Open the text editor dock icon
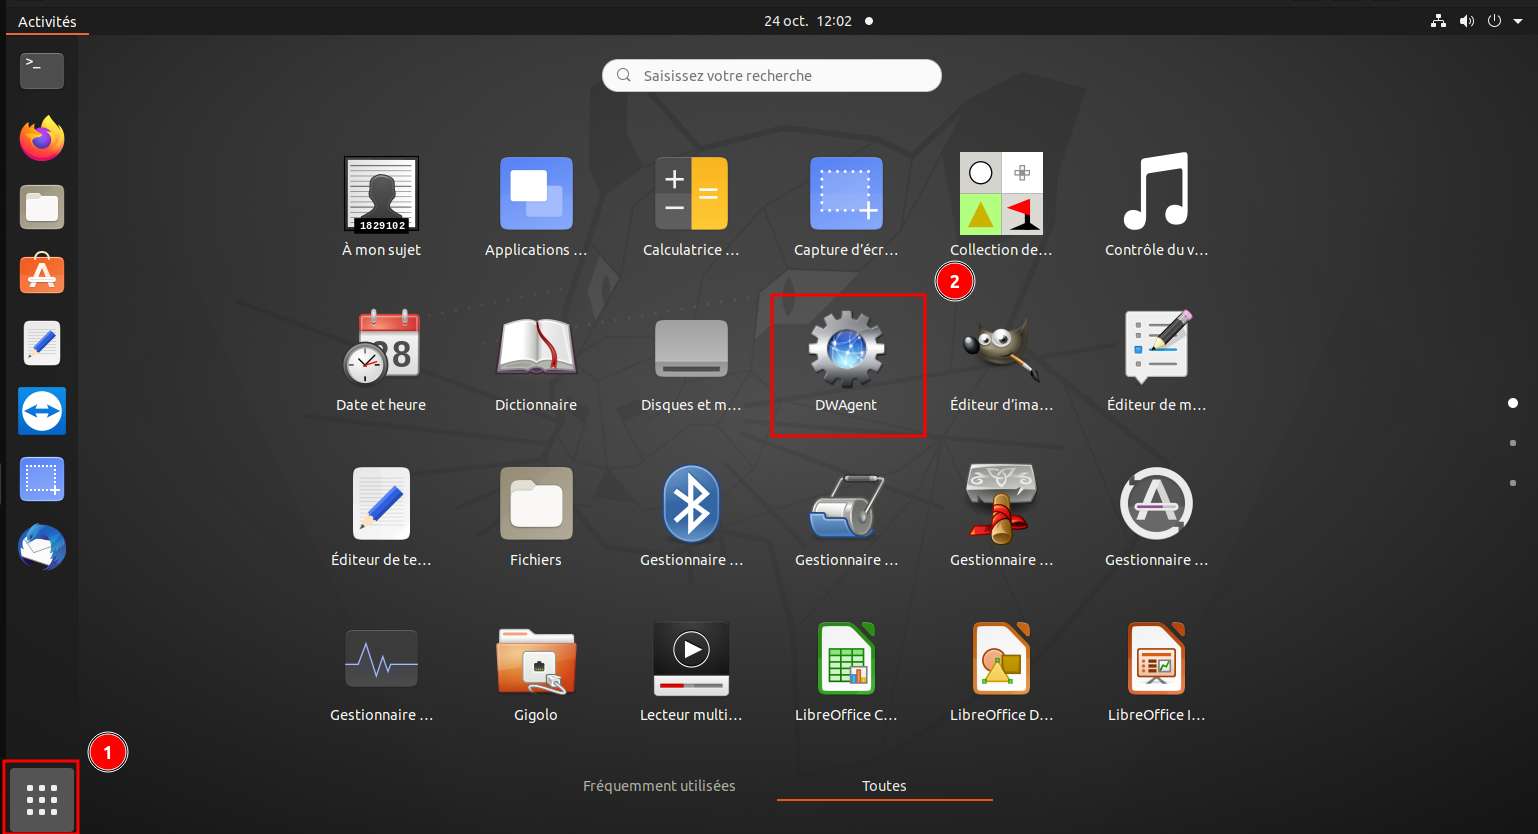1538x834 pixels. pyautogui.click(x=42, y=343)
